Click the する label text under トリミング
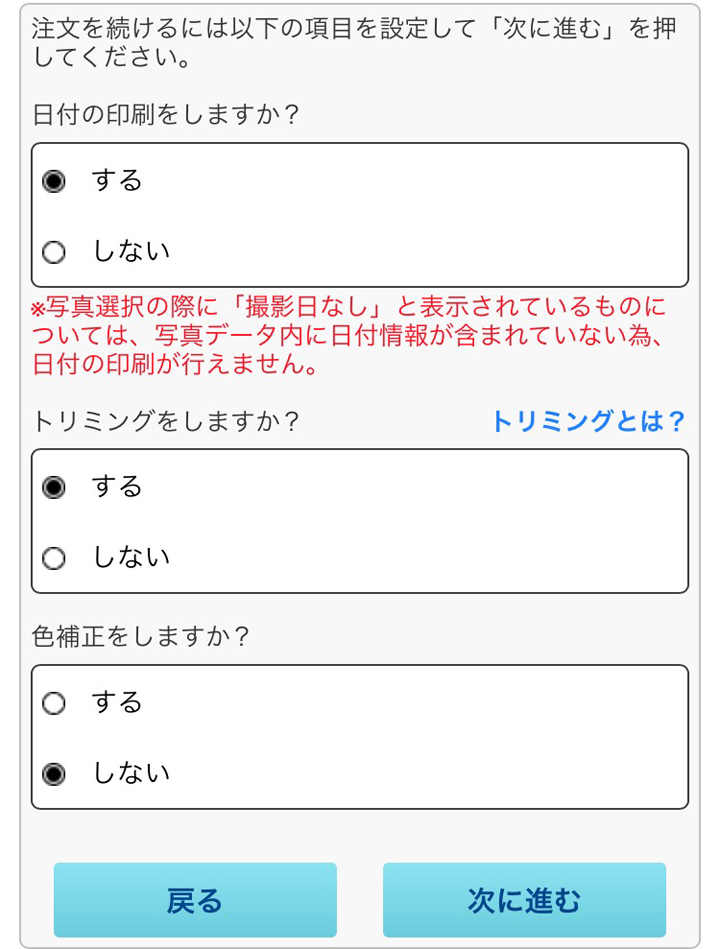This screenshot has height=949, width=720. [117, 487]
